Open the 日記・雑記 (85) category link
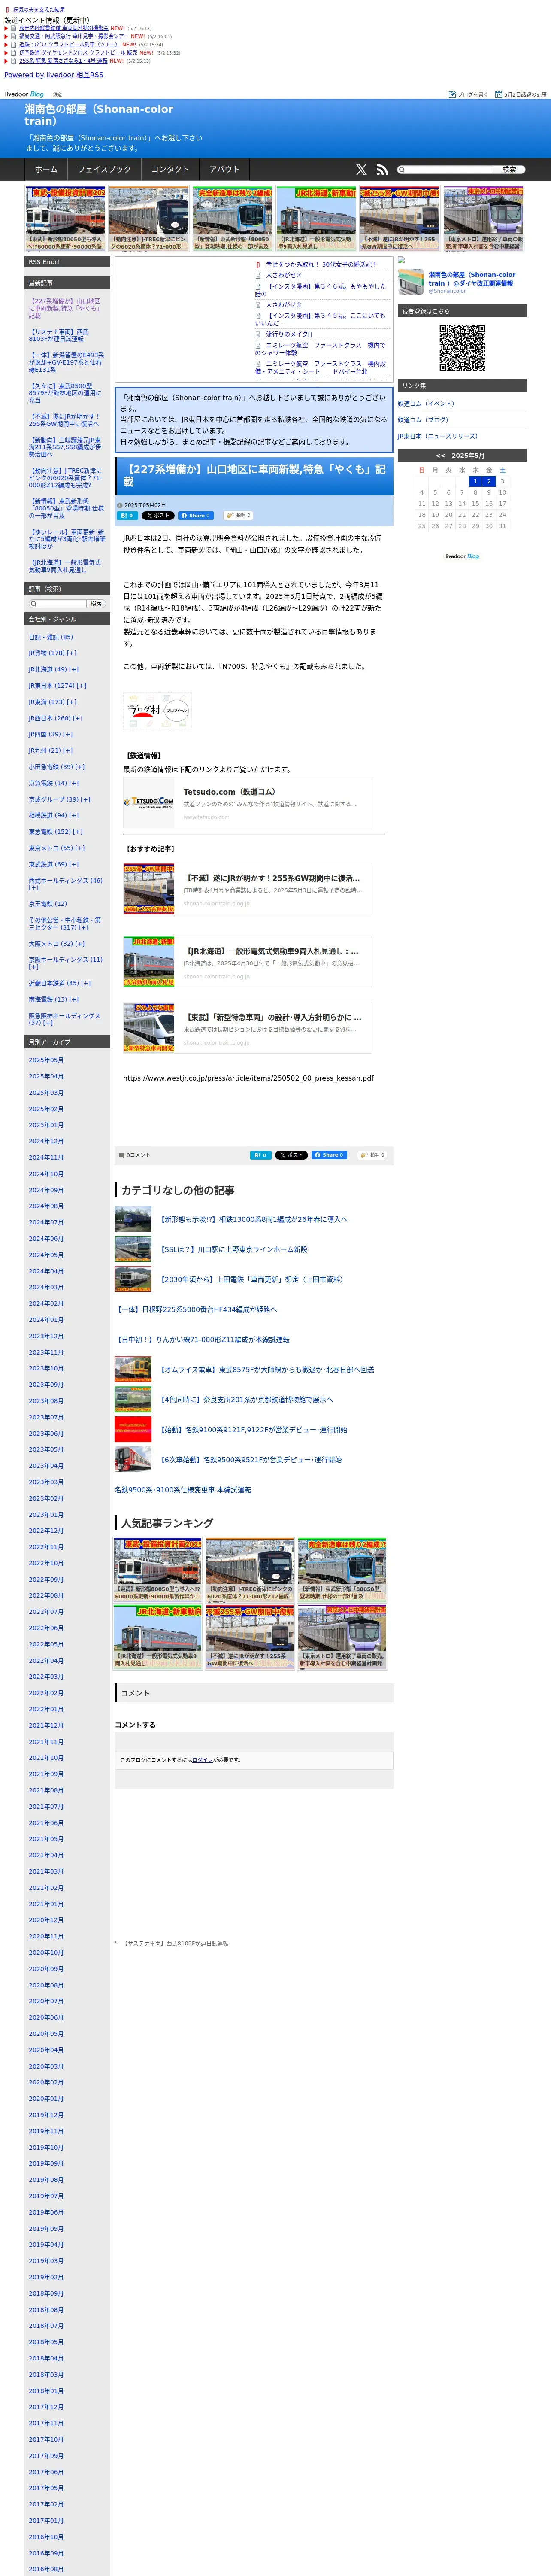 click(50, 637)
